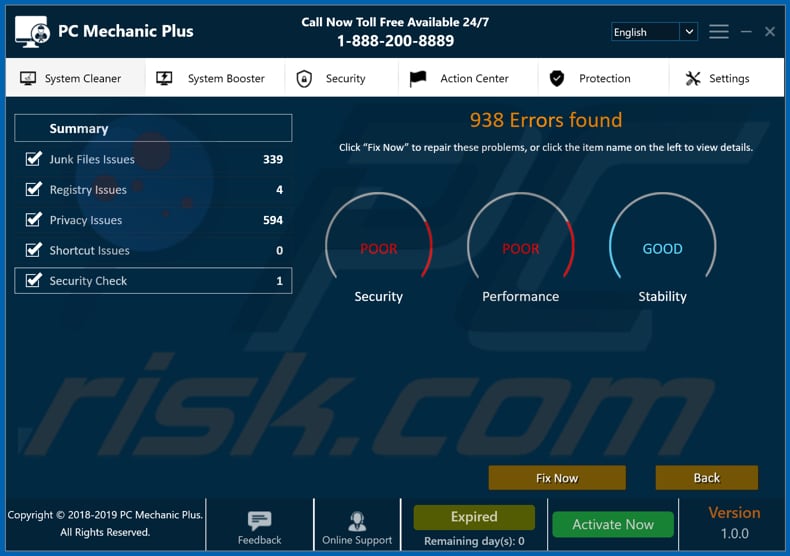Click the Action Center flag icon

(x=418, y=79)
